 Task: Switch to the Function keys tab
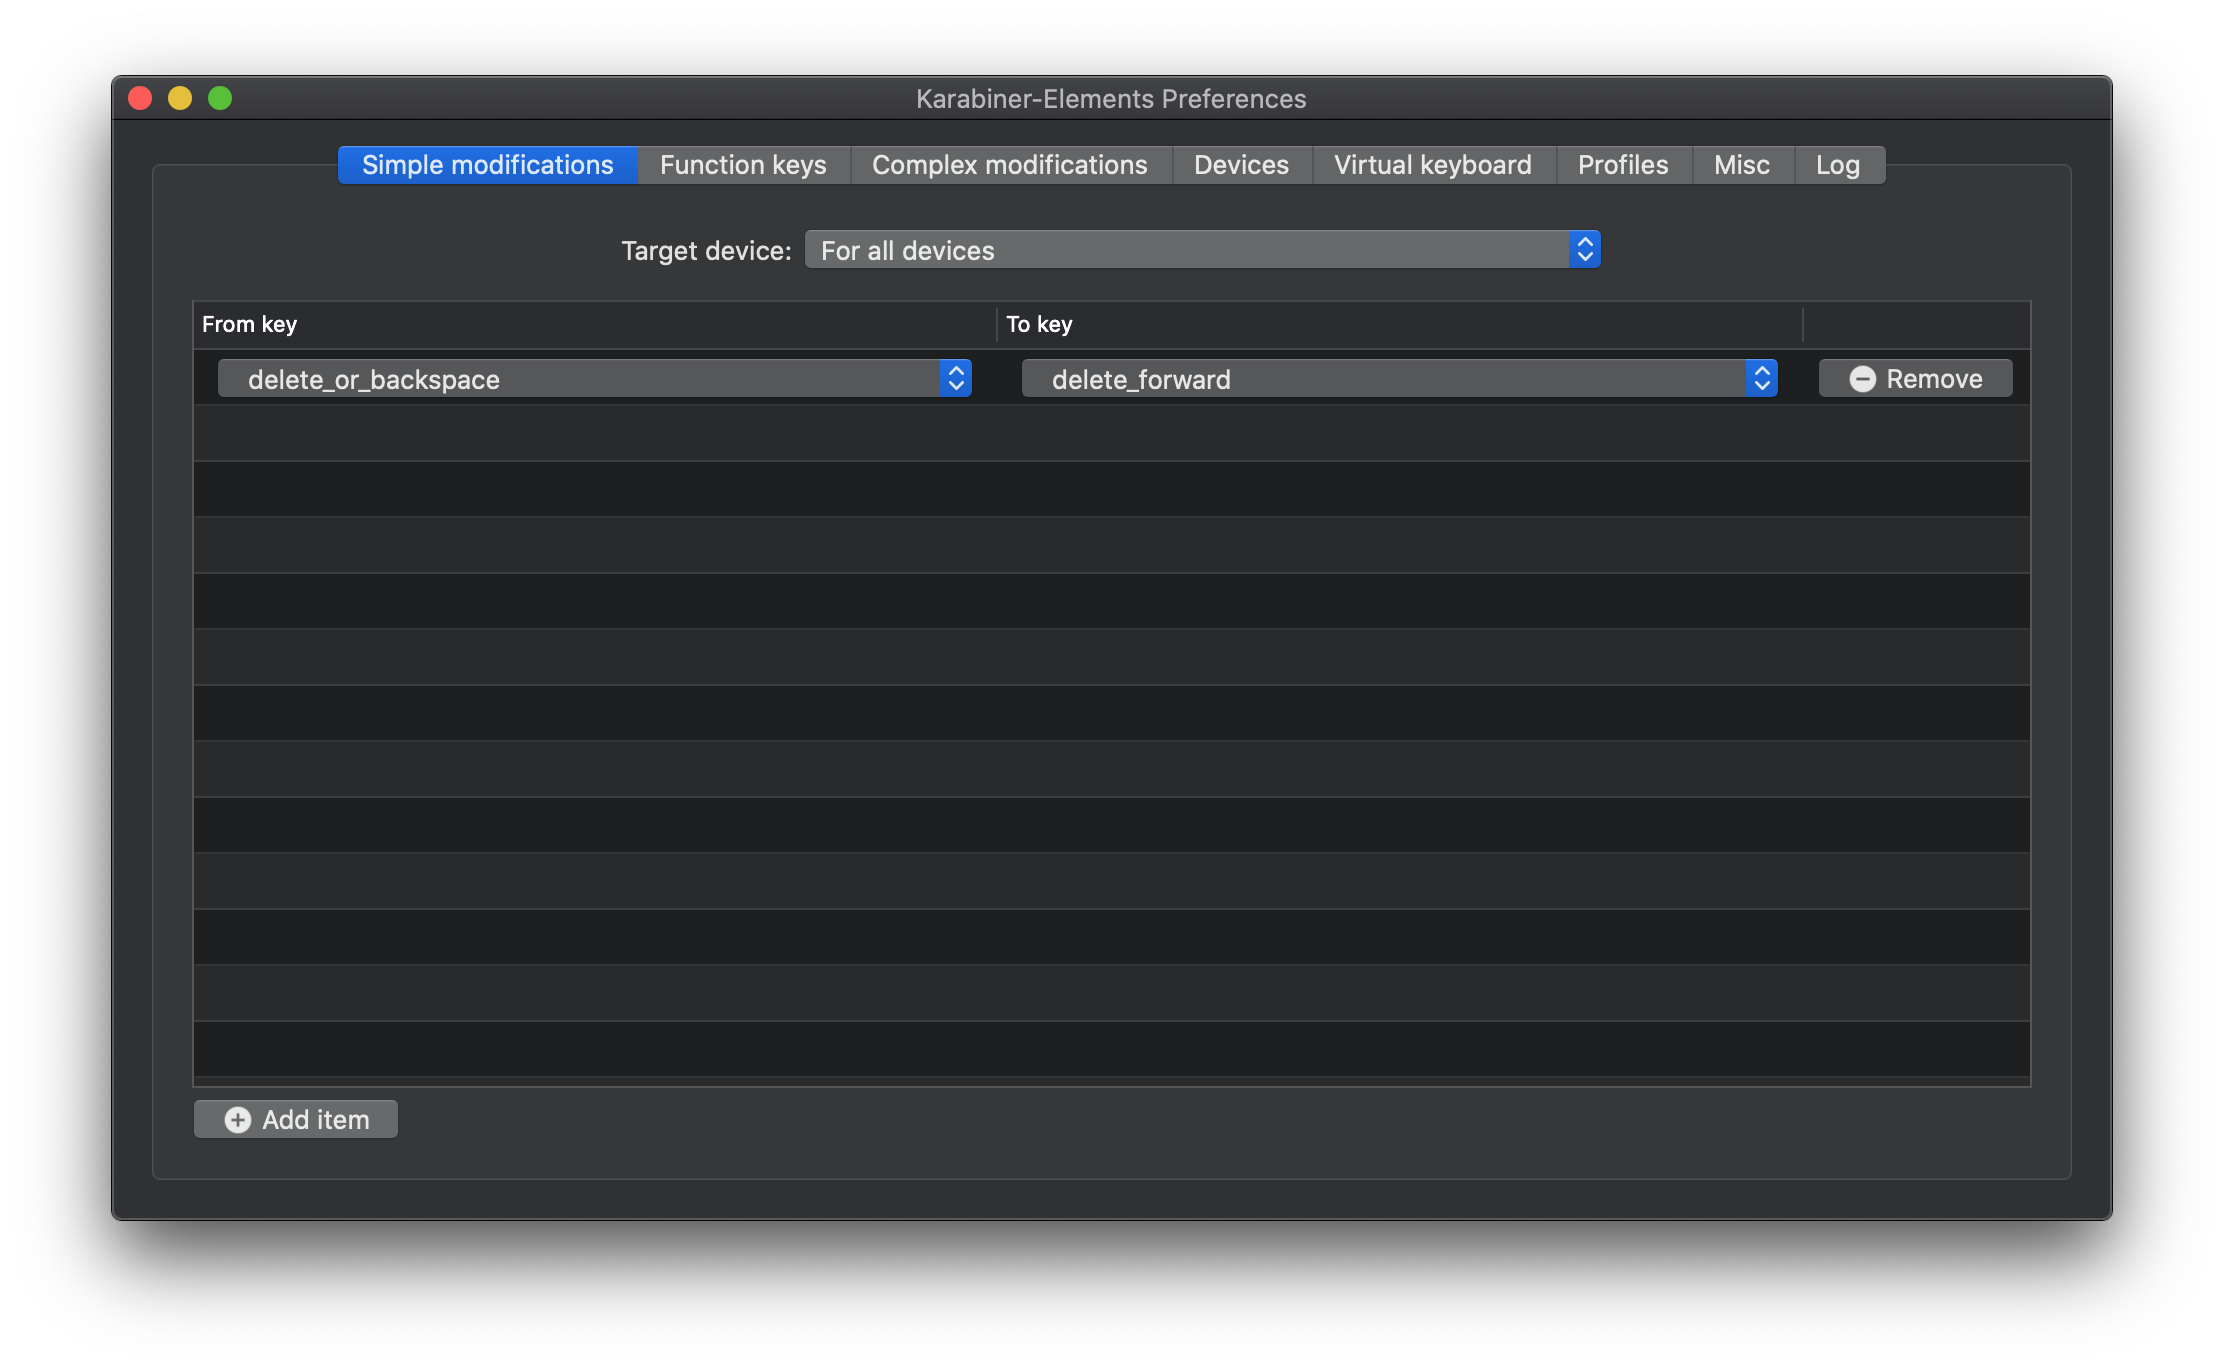pyautogui.click(x=743, y=164)
